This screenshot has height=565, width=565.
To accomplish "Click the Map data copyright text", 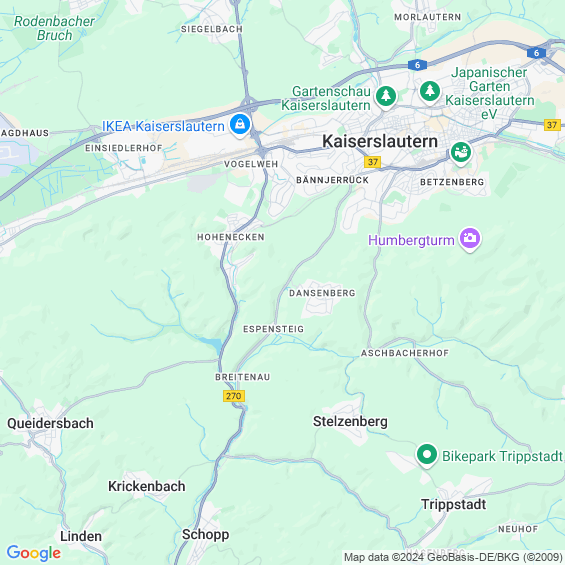I will (453, 557).
